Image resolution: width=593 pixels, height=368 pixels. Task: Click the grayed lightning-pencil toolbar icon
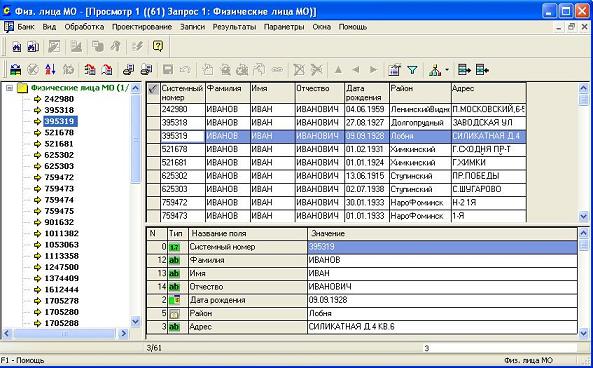(137, 47)
